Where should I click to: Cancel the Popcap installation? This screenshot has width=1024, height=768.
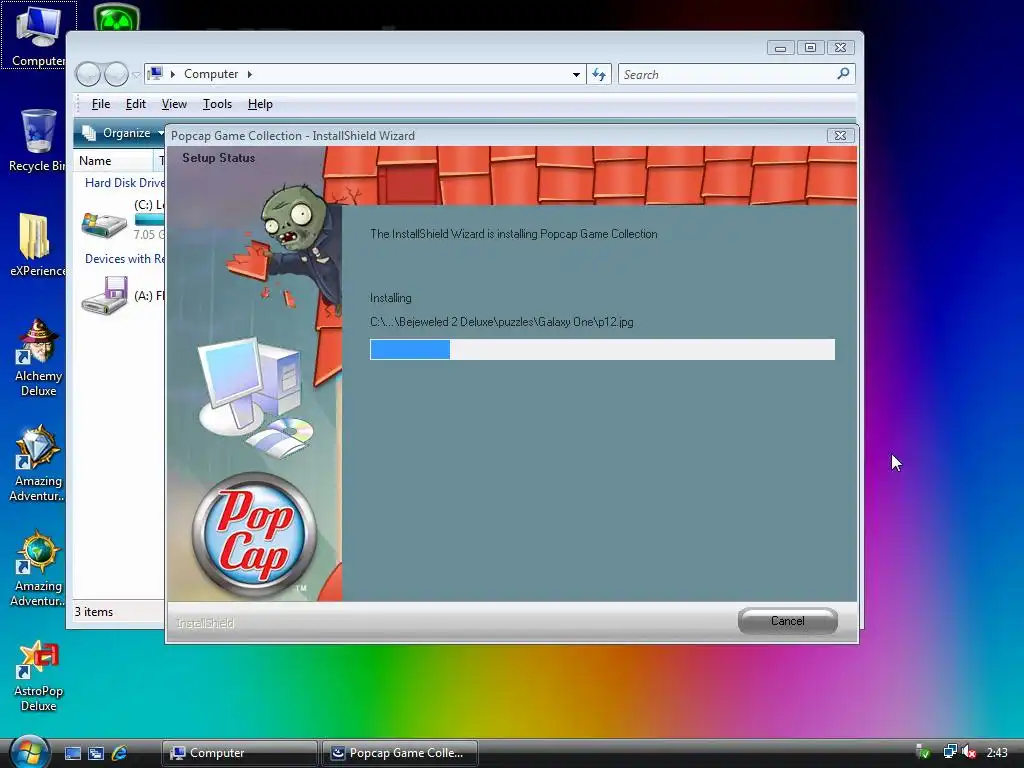(788, 621)
